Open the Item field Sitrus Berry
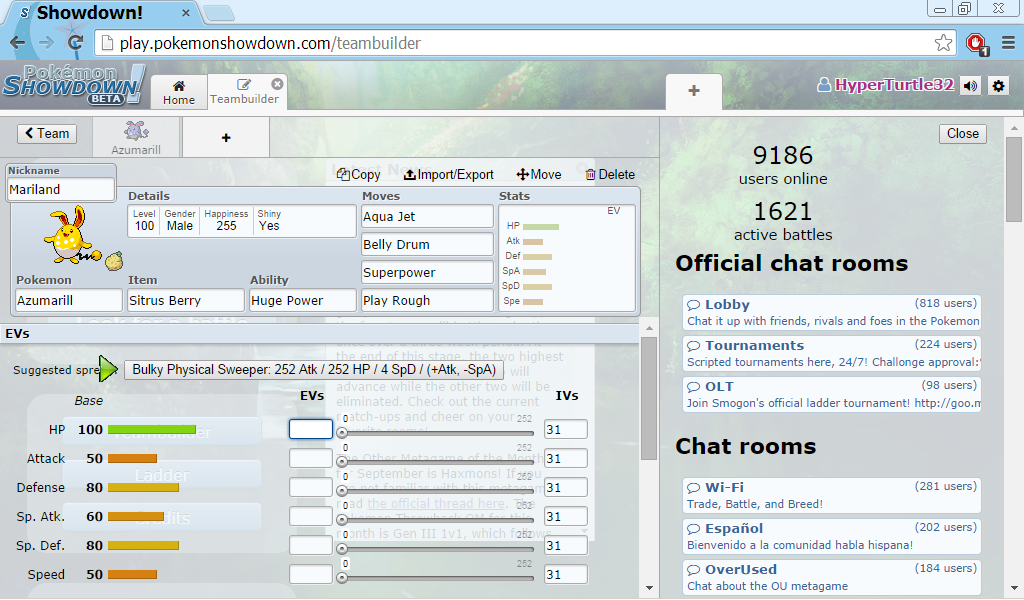 pos(186,300)
